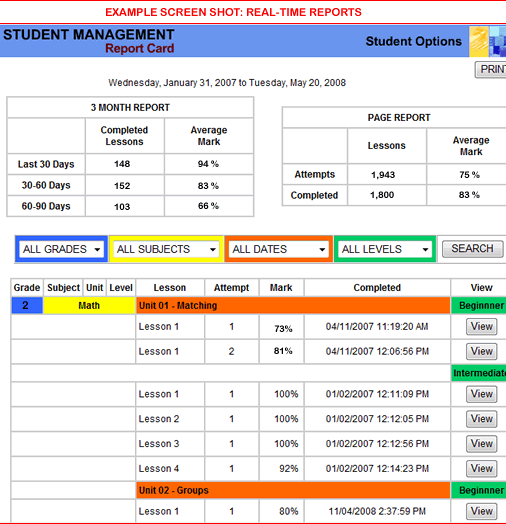Click the View column header
The image size is (506, 524).
(482, 288)
